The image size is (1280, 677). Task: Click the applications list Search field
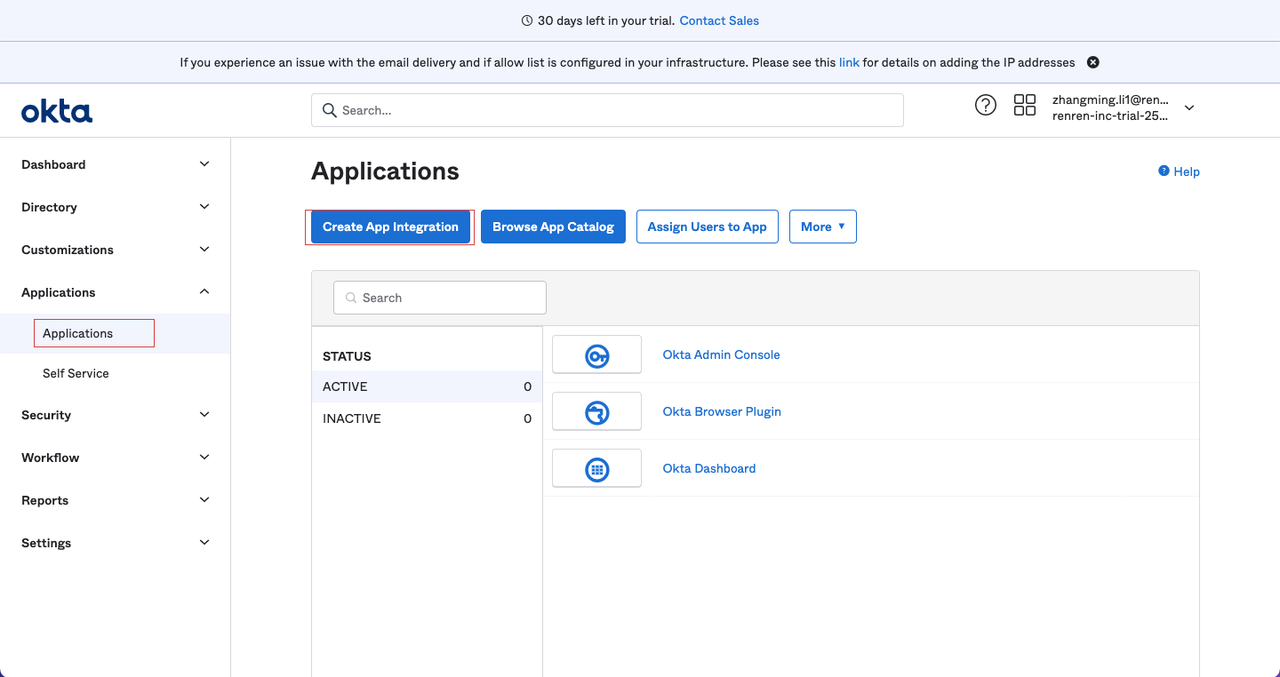(x=440, y=298)
